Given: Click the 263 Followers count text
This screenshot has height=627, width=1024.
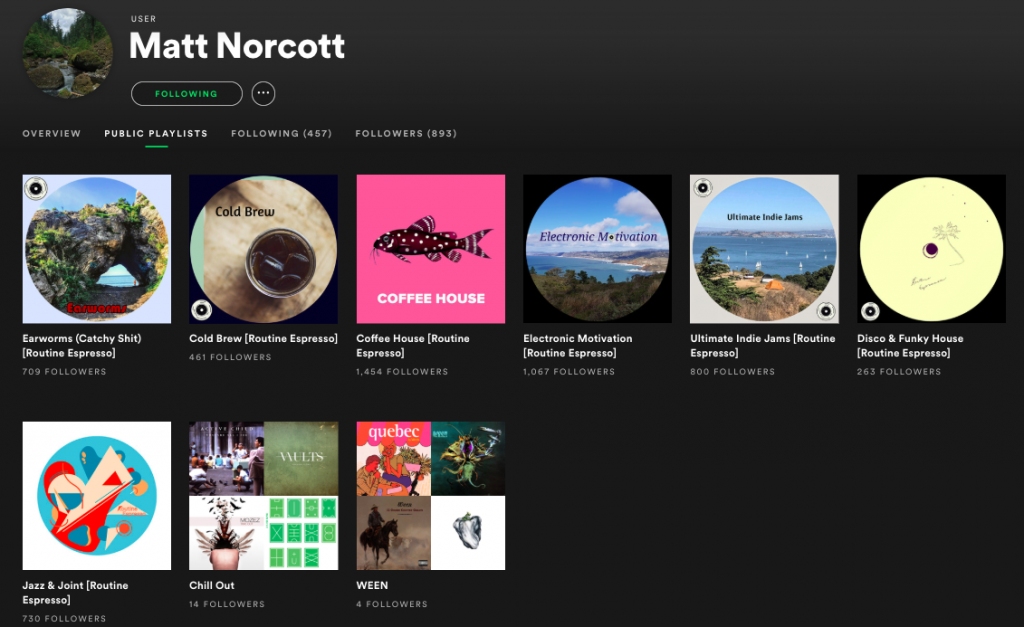Looking at the screenshot, I should pos(899,372).
